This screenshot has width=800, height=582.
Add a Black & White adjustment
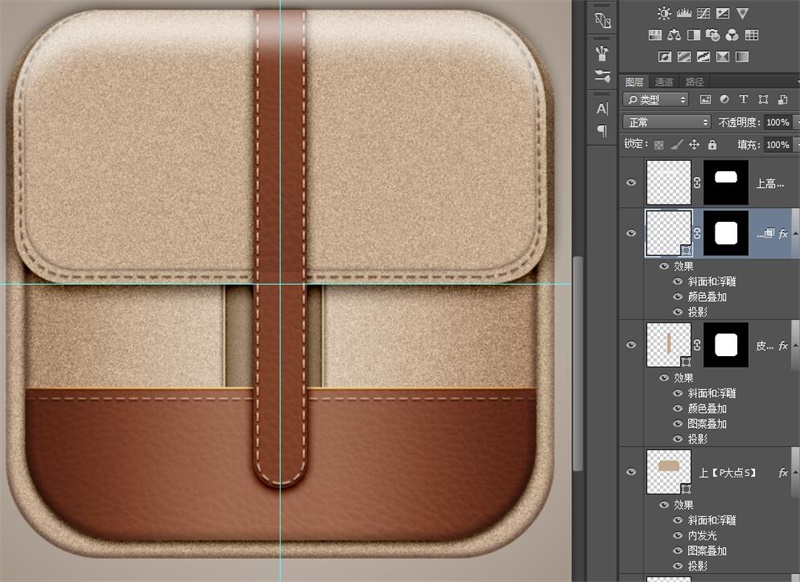[x=693, y=35]
